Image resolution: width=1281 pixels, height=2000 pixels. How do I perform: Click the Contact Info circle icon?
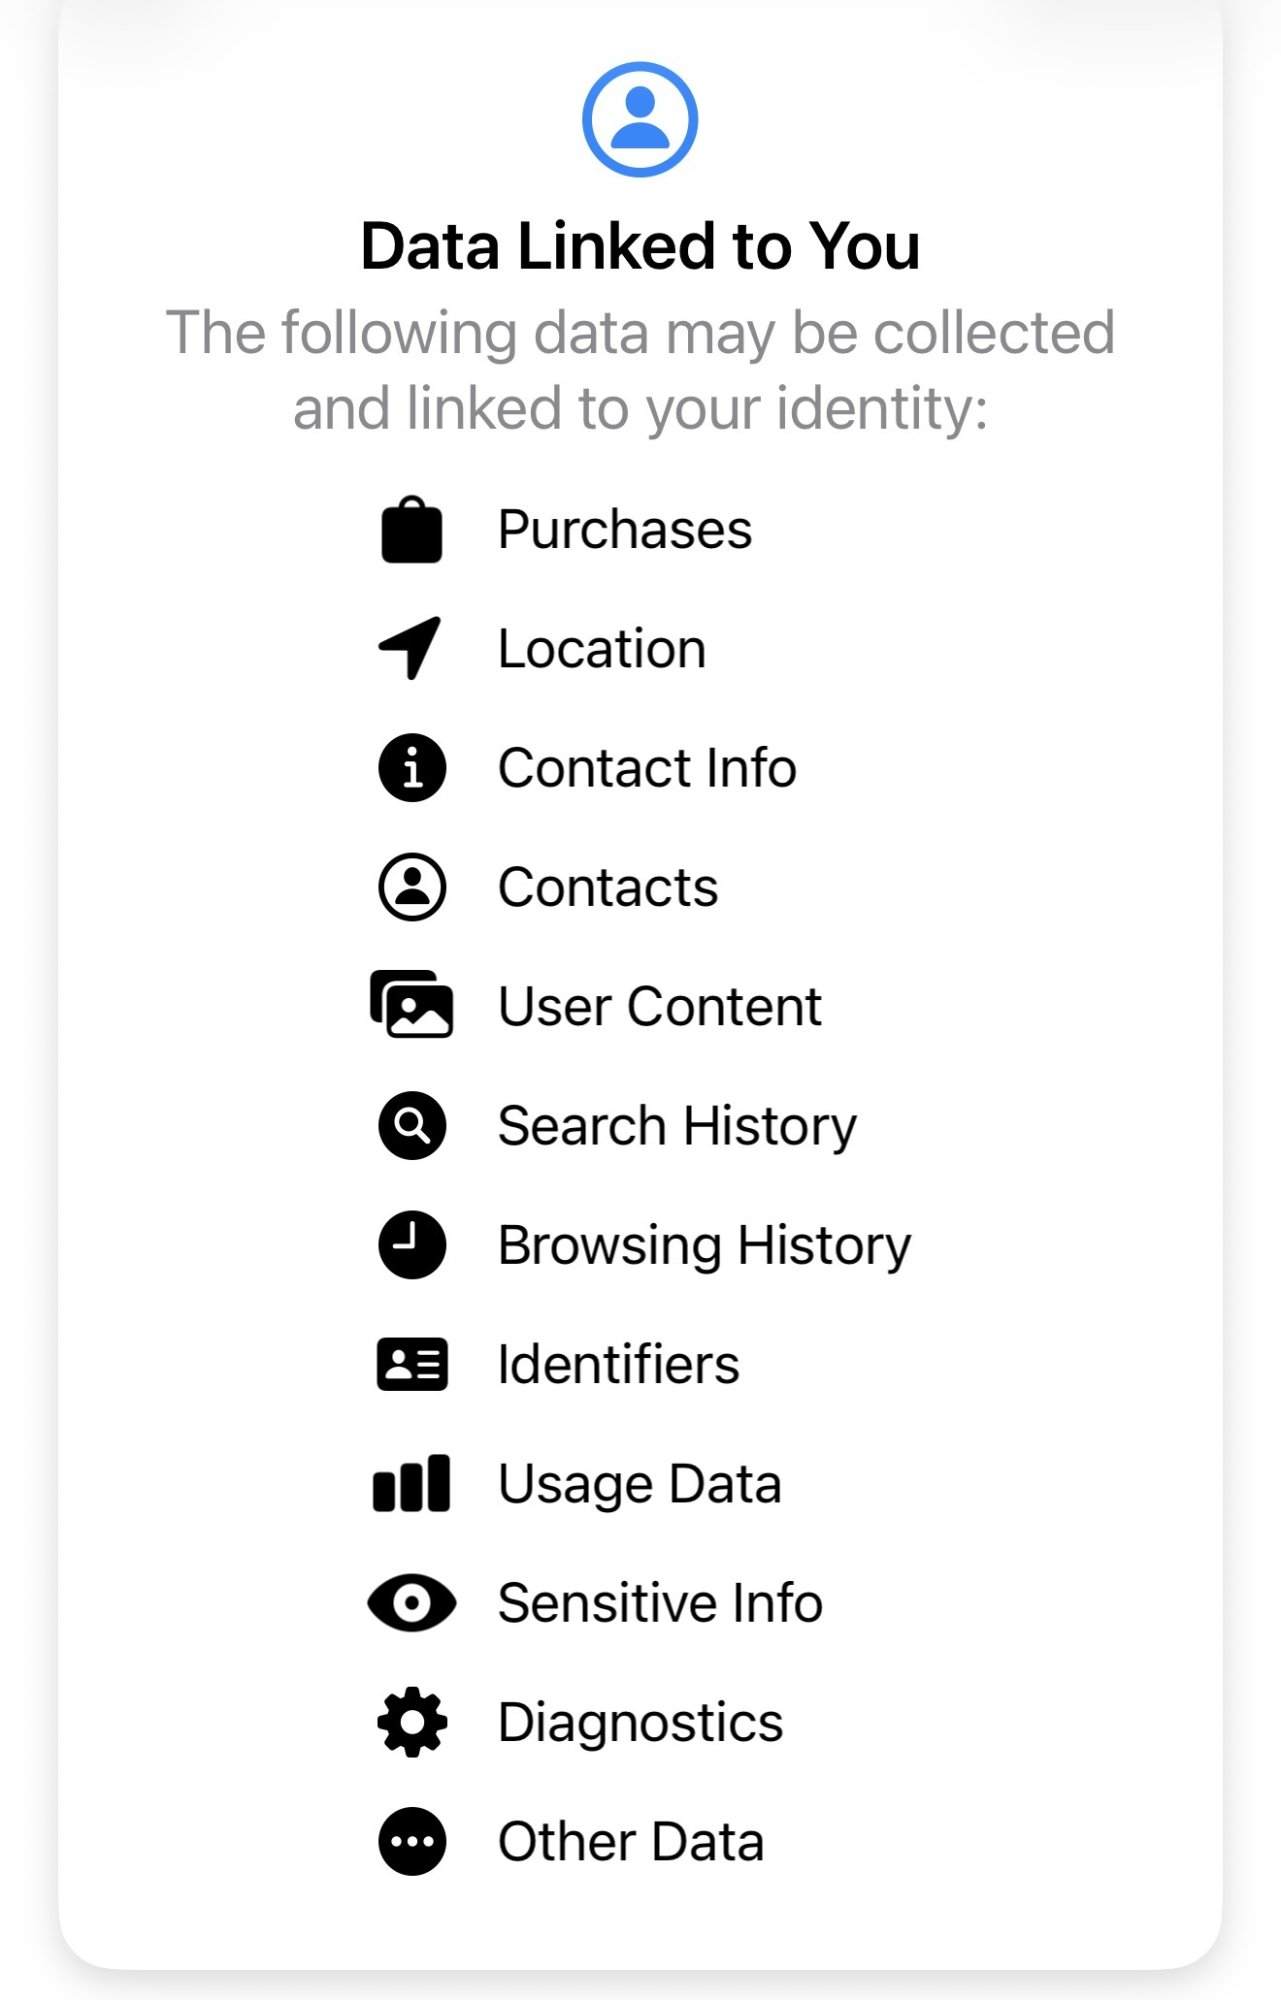click(412, 768)
